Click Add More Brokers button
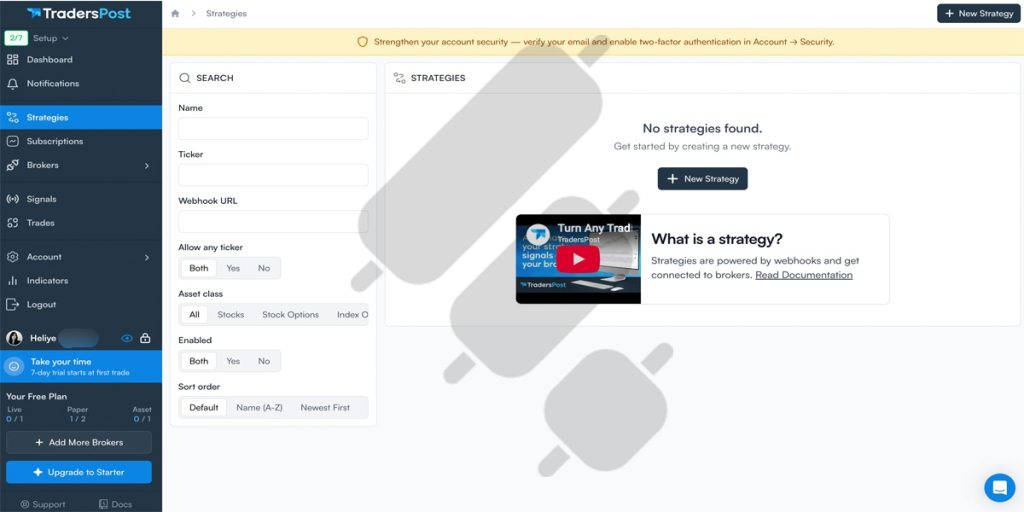1024x512 pixels. point(79,442)
